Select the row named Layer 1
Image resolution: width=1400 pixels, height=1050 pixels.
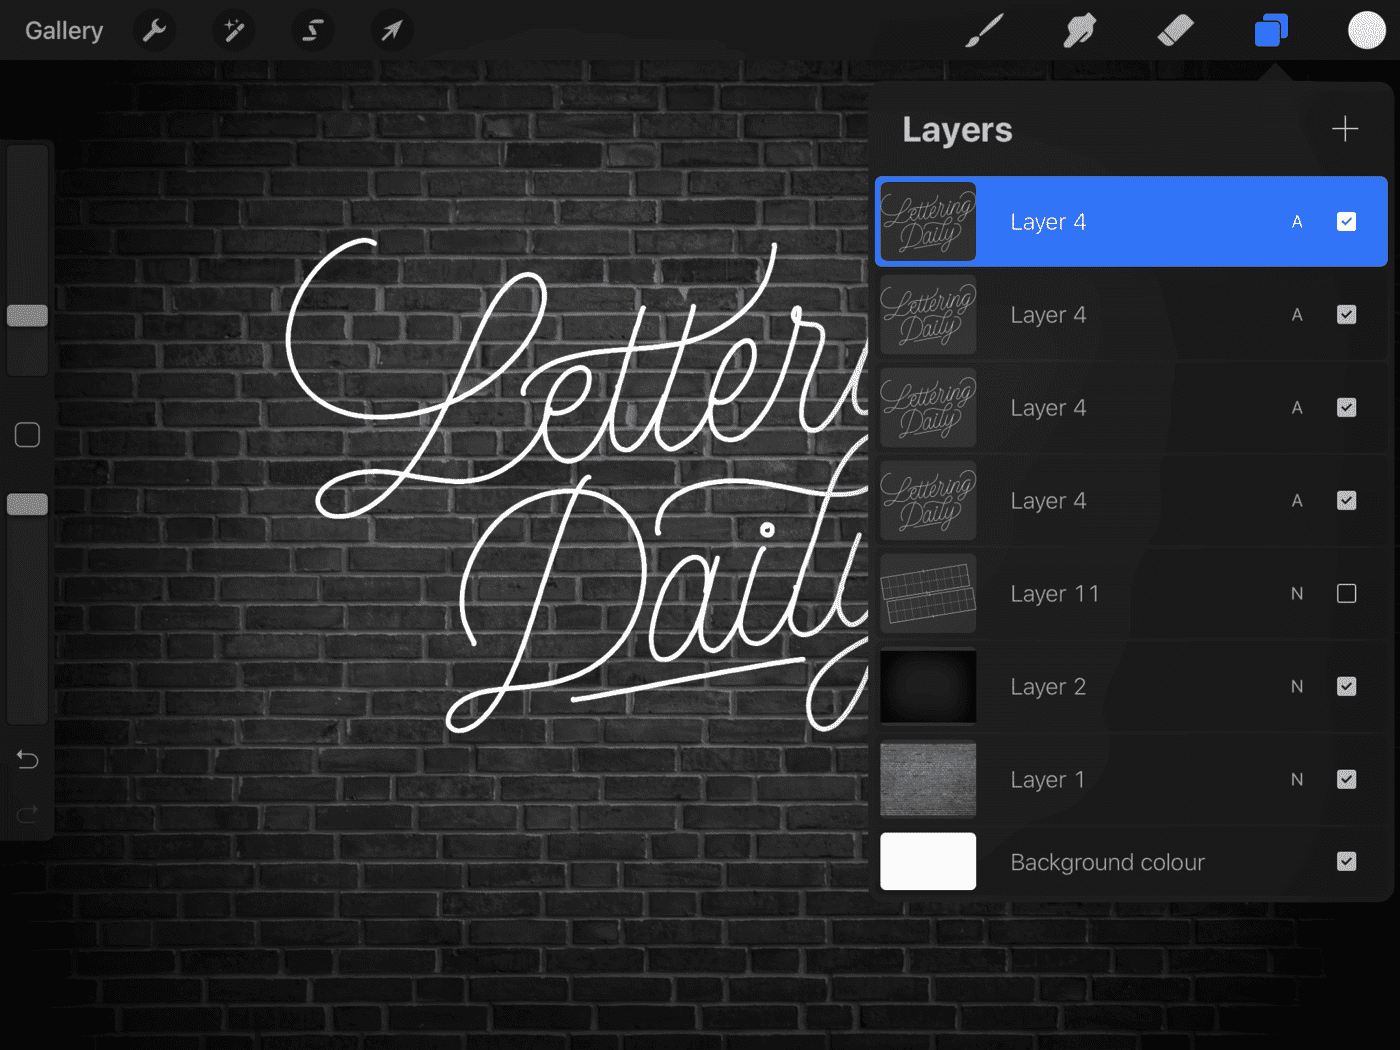coord(1131,779)
